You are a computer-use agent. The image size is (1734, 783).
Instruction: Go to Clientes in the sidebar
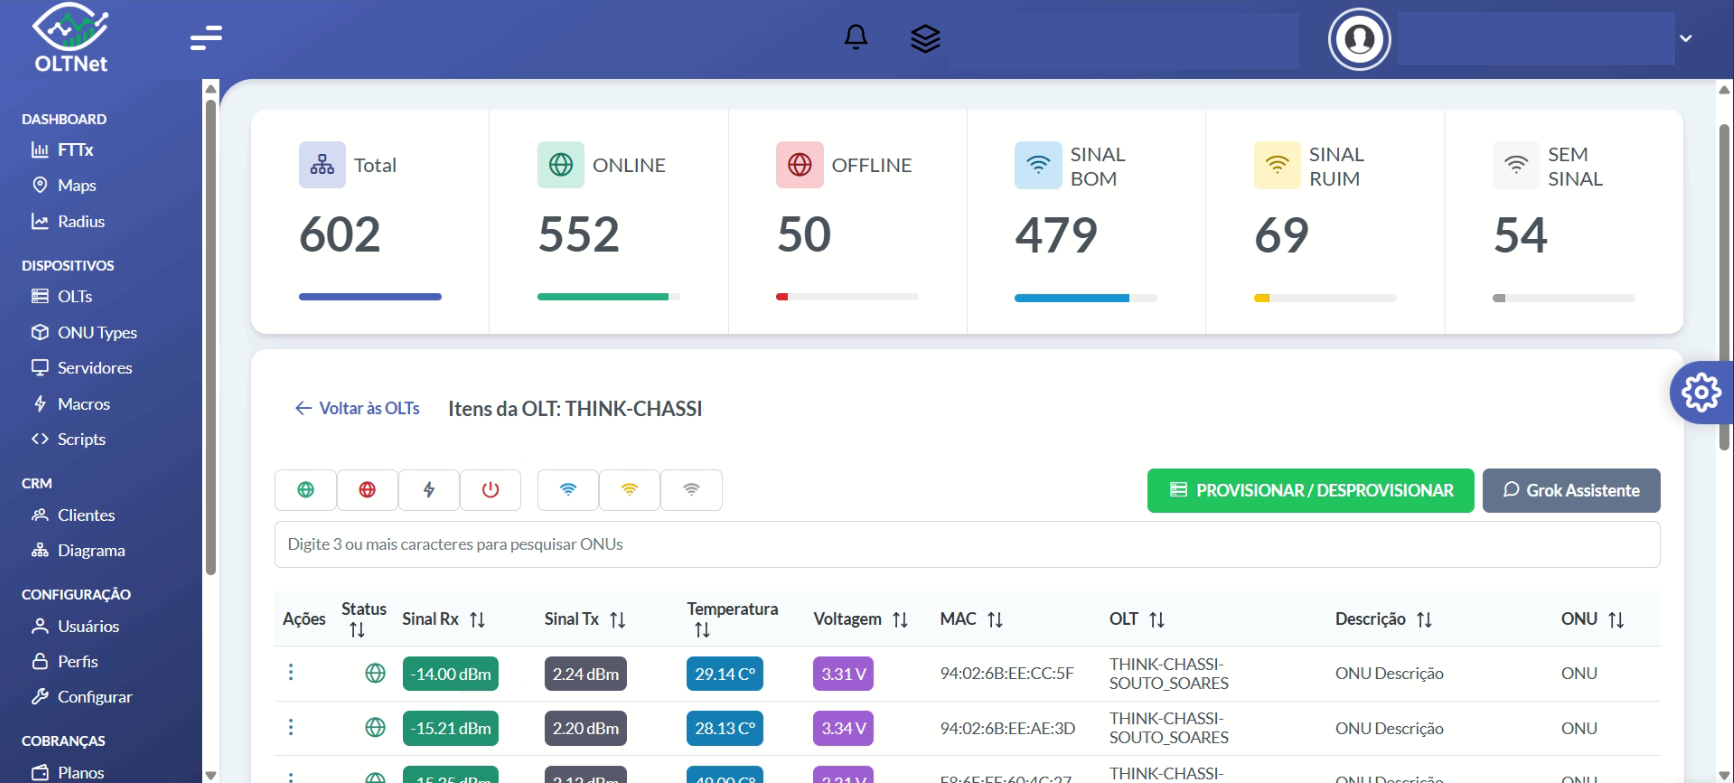coord(85,515)
